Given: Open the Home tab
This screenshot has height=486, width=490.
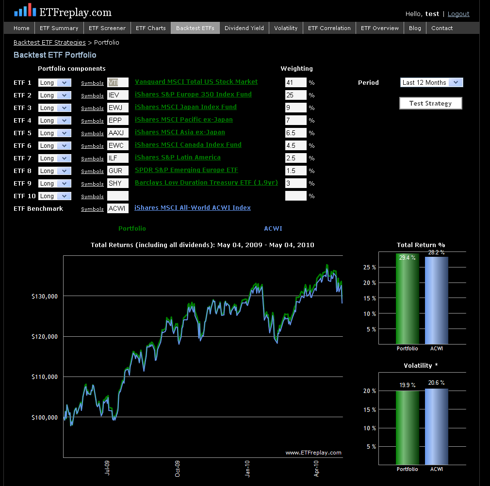Looking at the screenshot, I should (21, 28).
